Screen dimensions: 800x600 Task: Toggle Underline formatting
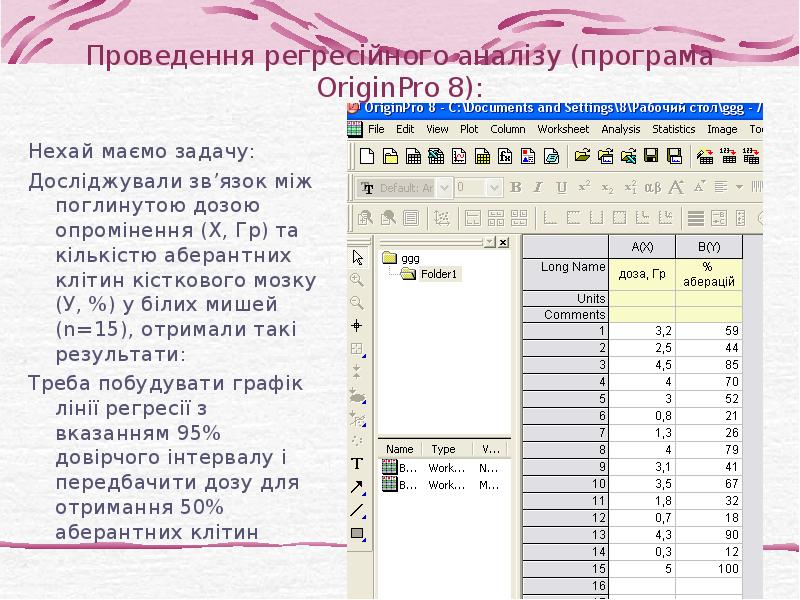561,187
